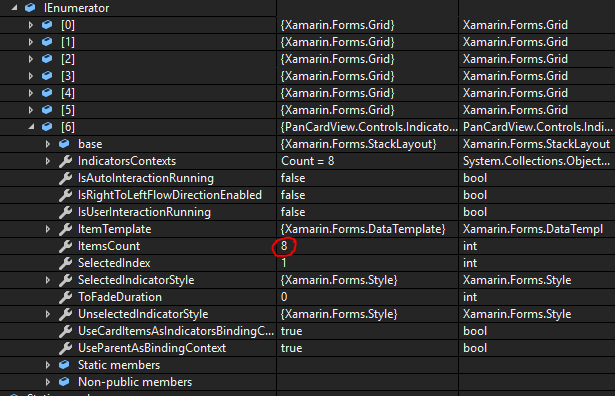This screenshot has width=615, height=396.
Task: Click the Xamarin.Forms.StackLayout type cell
Action: tap(536, 144)
